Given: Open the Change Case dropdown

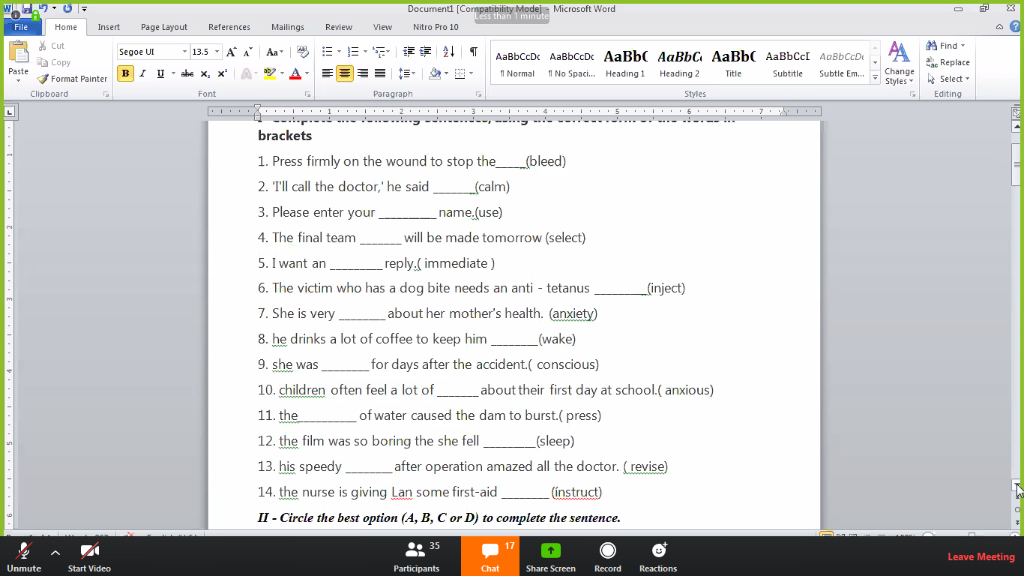Looking at the screenshot, I should tap(275, 52).
